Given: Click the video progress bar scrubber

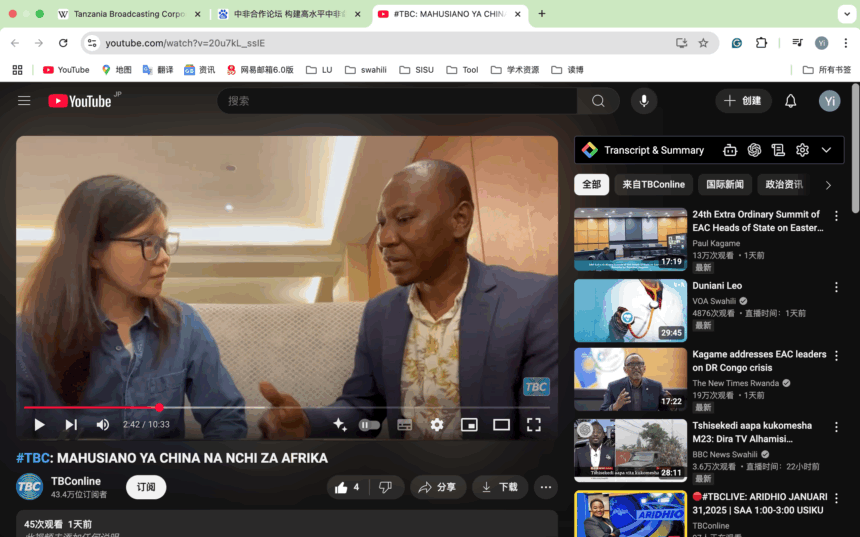Looking at the screenshot, I should (159, 408).
